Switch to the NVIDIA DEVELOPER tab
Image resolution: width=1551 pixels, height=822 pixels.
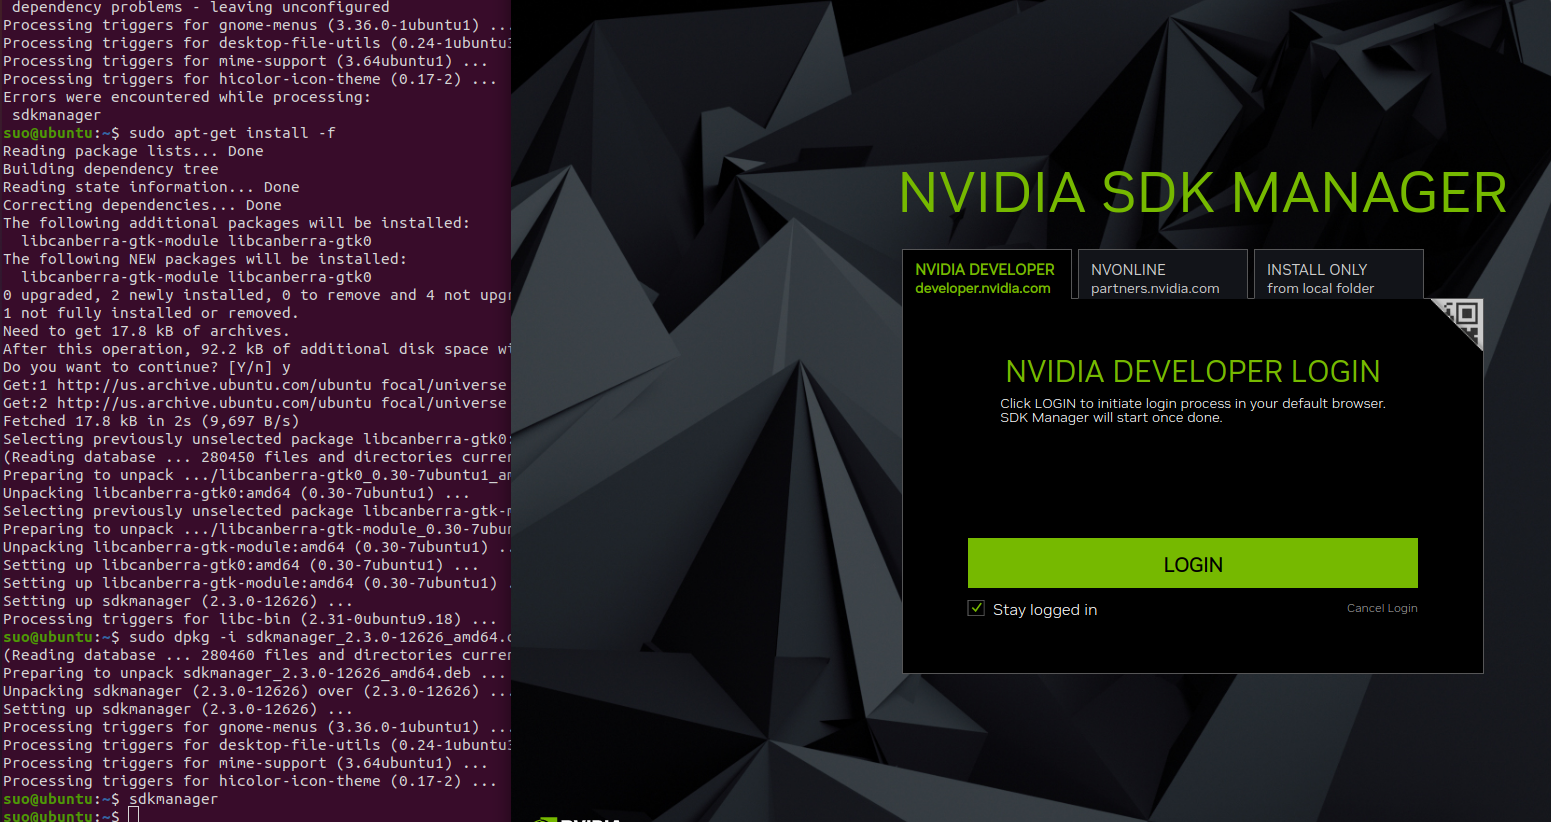click(986, 274)
